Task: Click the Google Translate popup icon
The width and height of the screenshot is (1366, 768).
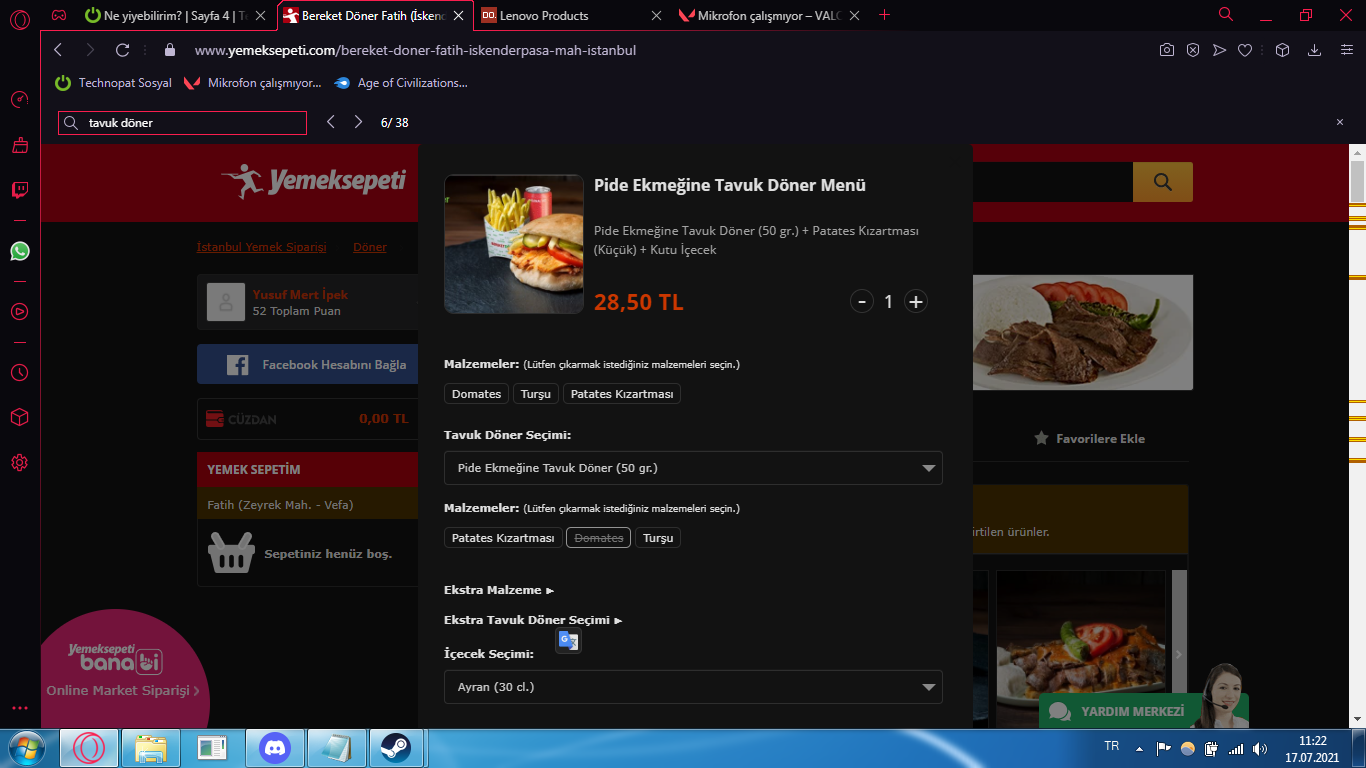Action: click(x=568, y=641)
